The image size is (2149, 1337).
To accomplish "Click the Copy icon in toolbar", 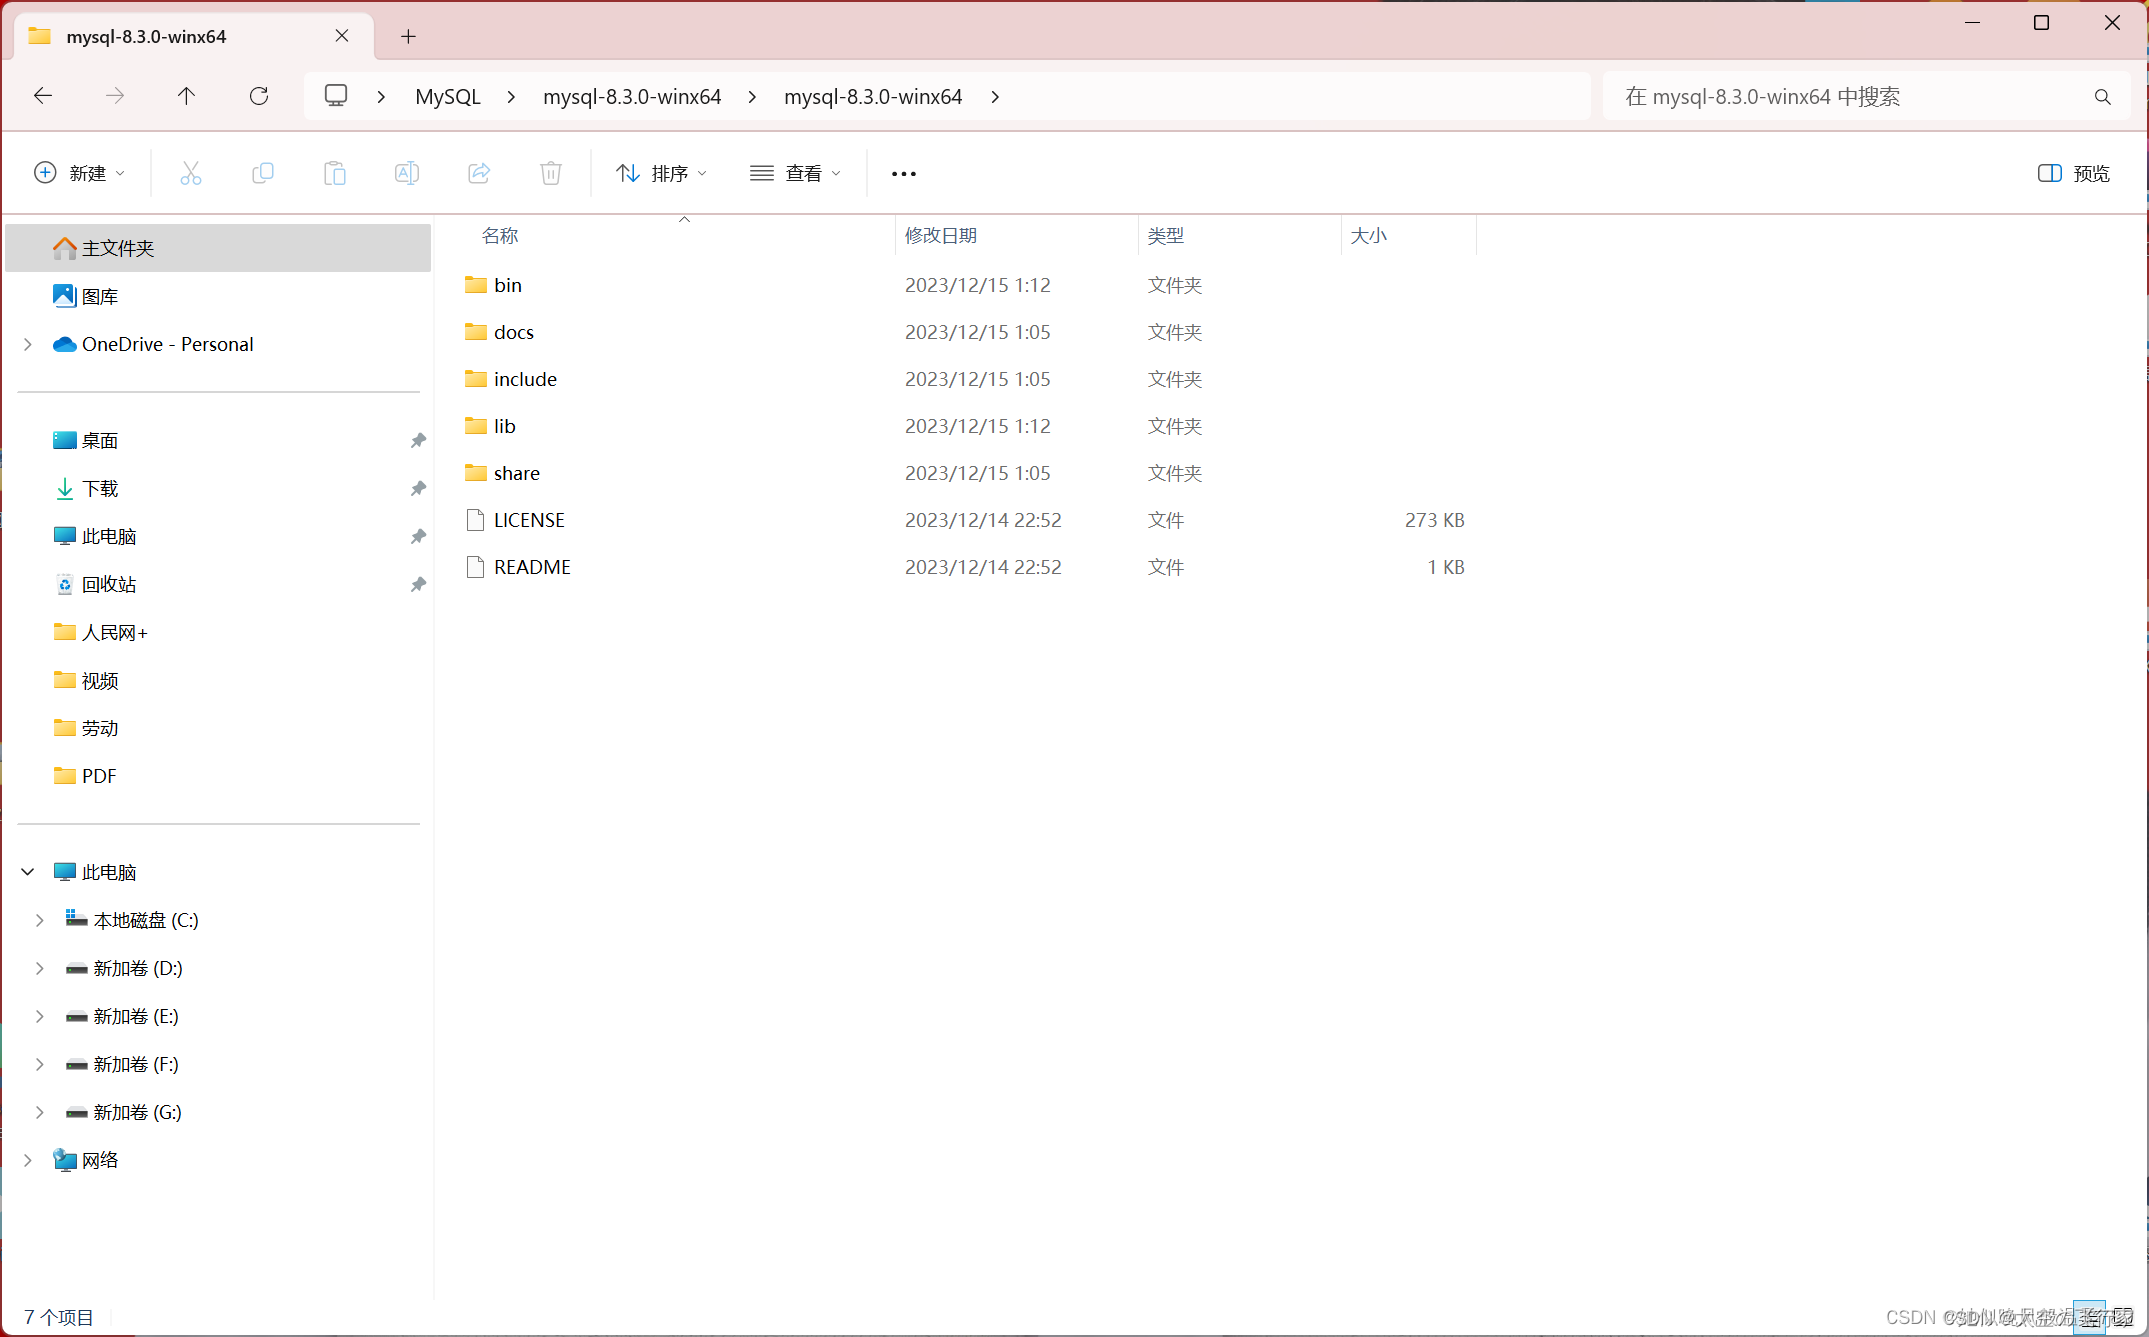I will pos(262,174).
